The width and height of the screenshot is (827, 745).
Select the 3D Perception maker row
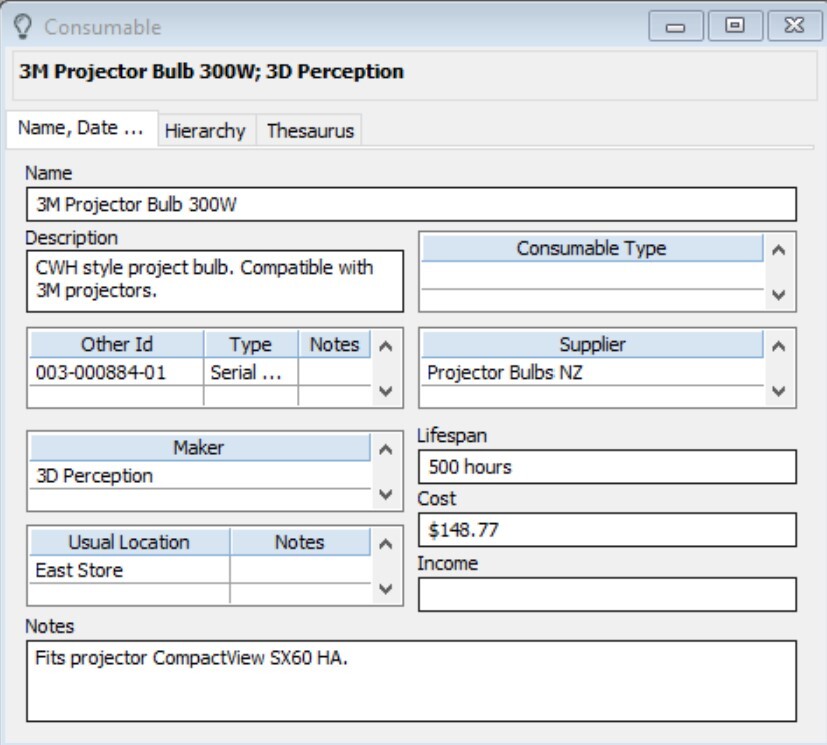click(200, 476)
